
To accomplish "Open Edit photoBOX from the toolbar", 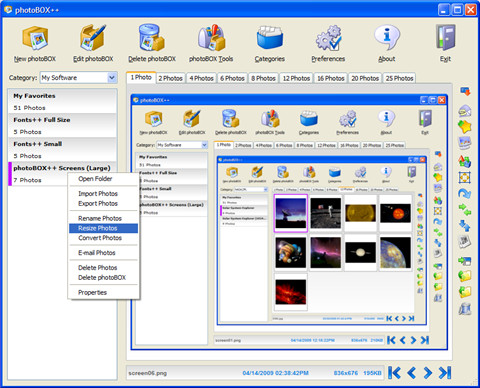I will click(93, 38).
